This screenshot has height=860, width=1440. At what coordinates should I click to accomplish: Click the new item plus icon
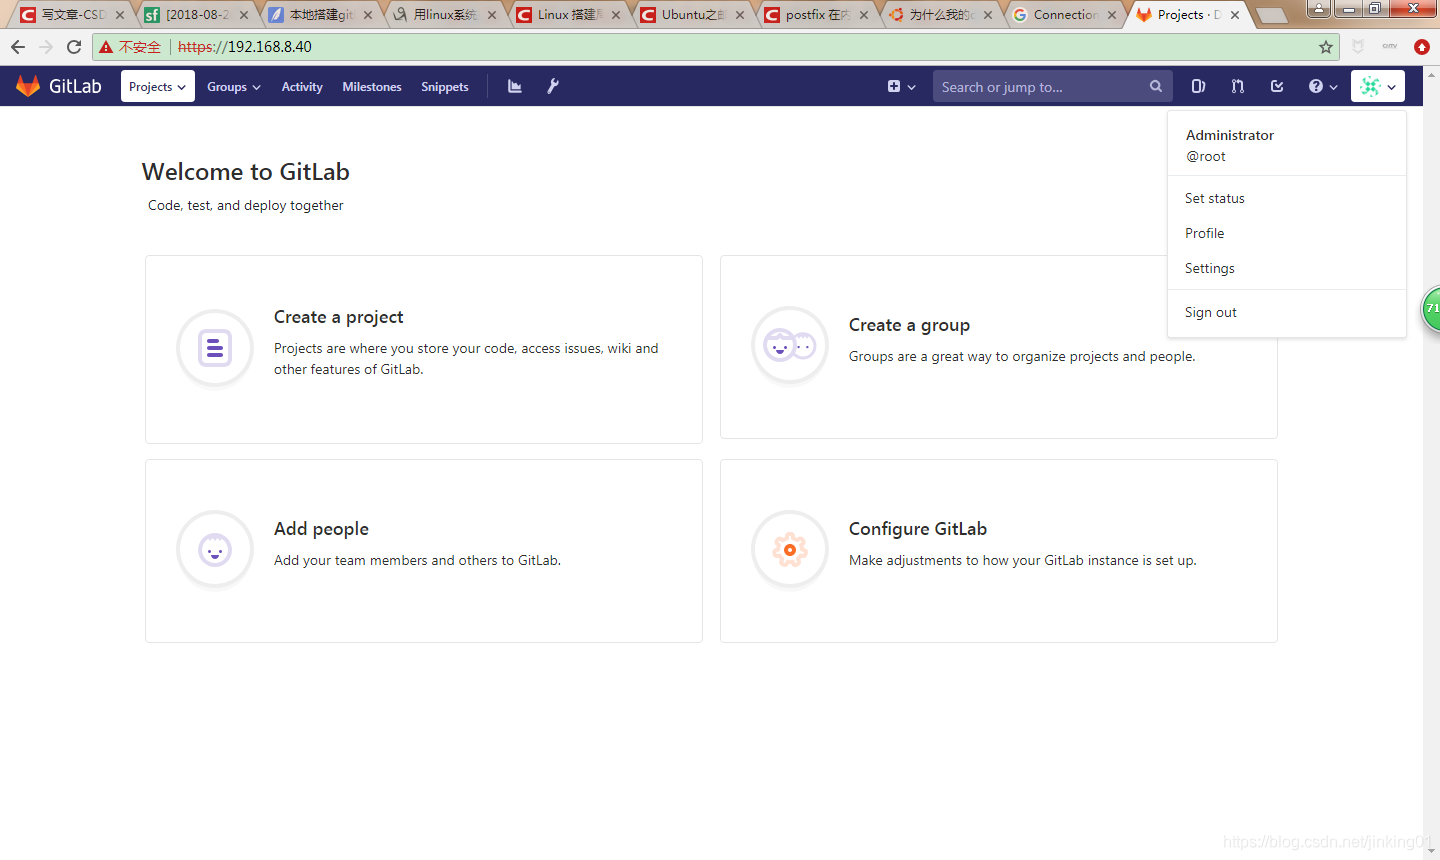894,87
